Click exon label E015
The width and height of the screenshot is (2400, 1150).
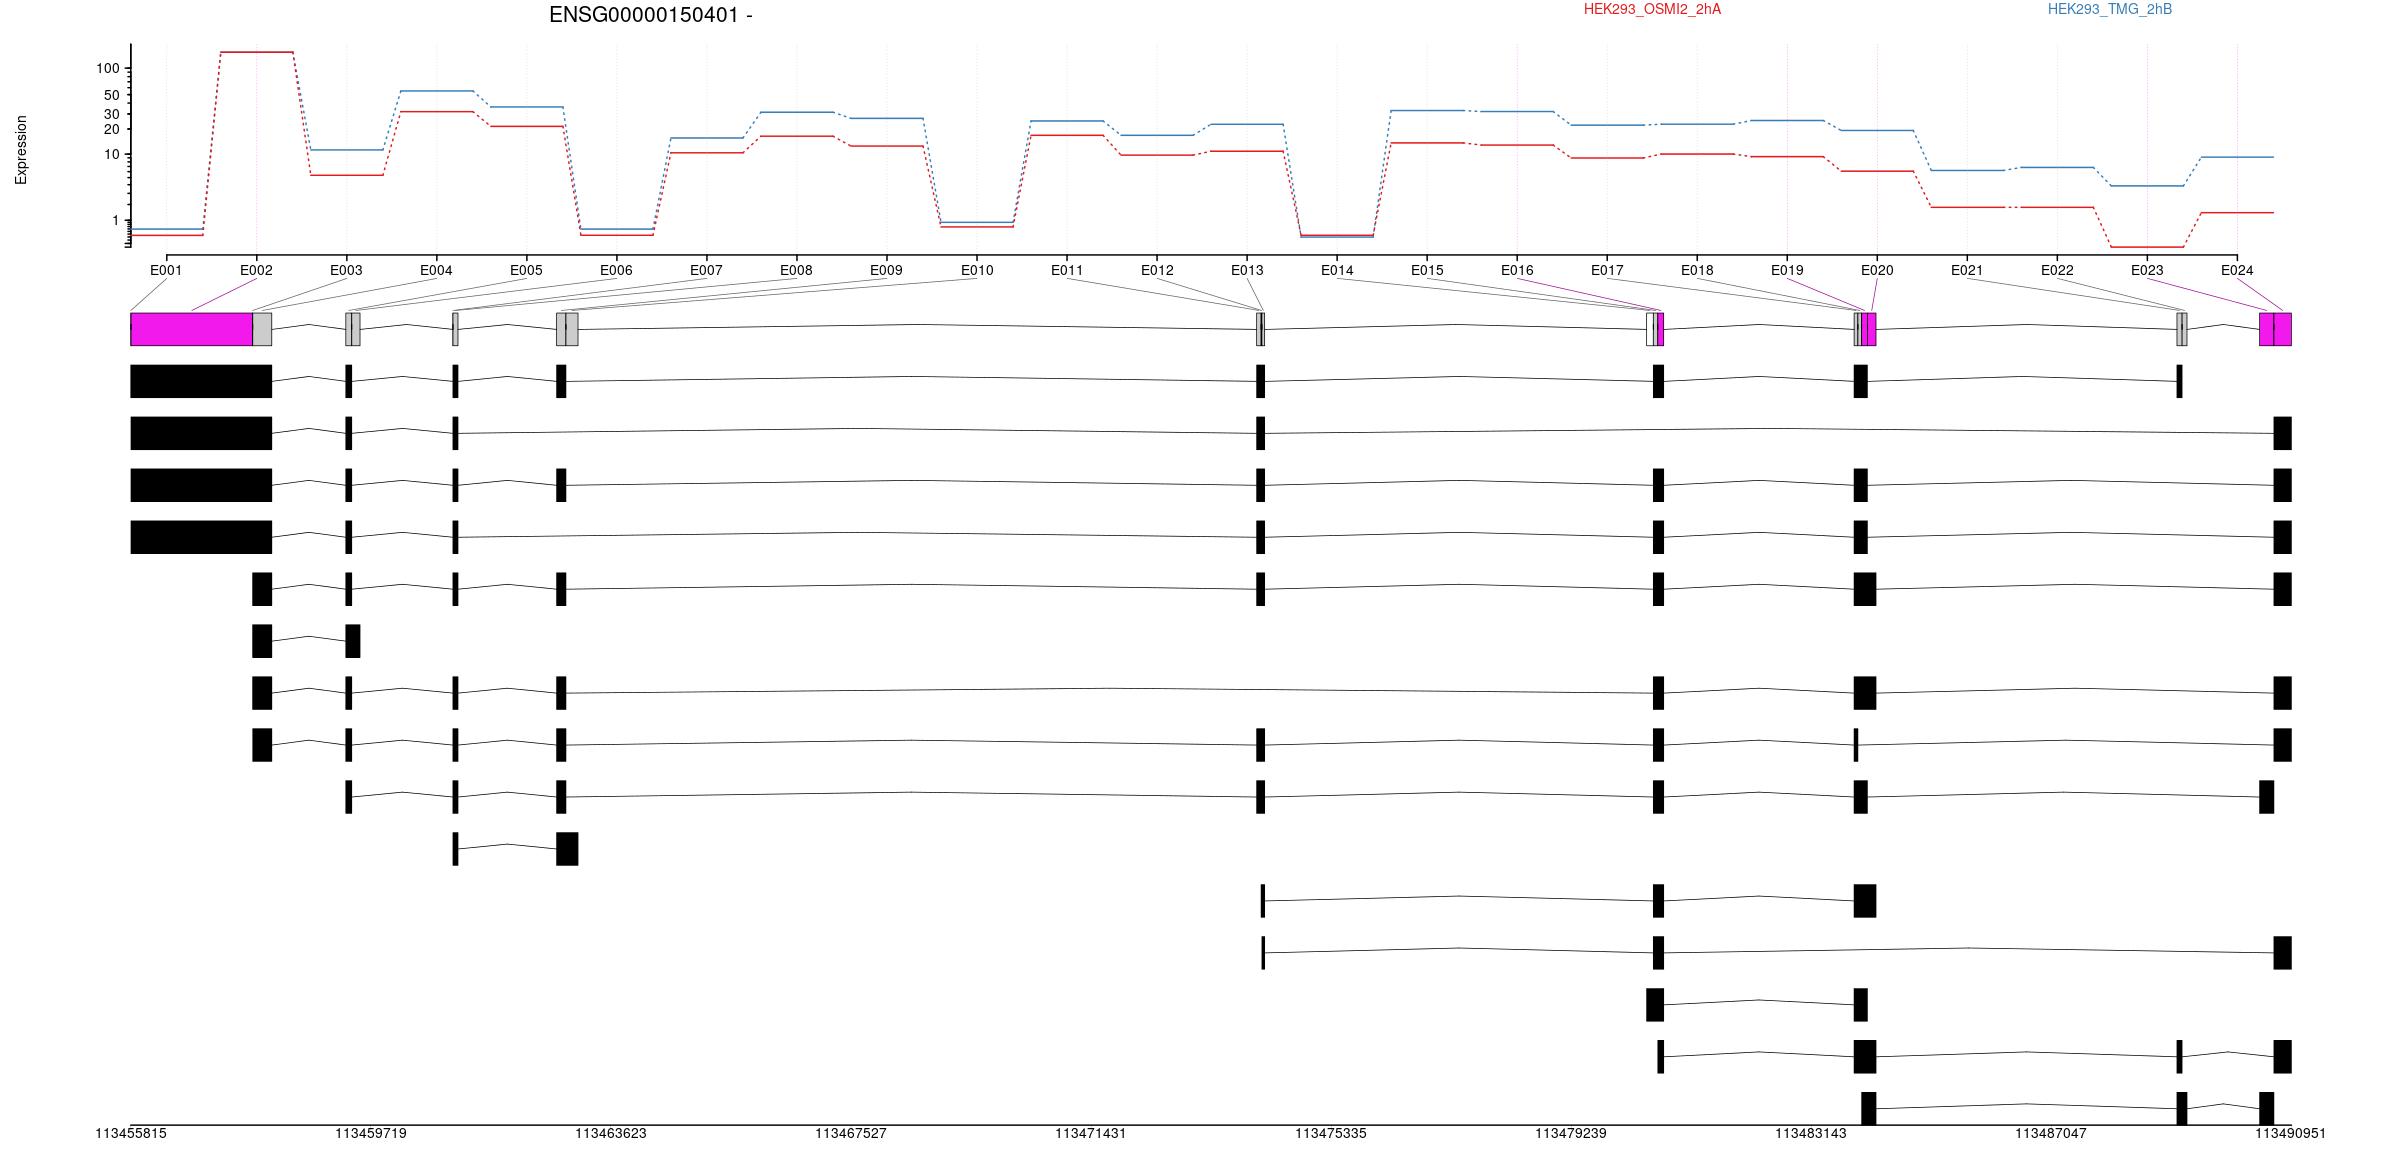(x=1427, y=270)
